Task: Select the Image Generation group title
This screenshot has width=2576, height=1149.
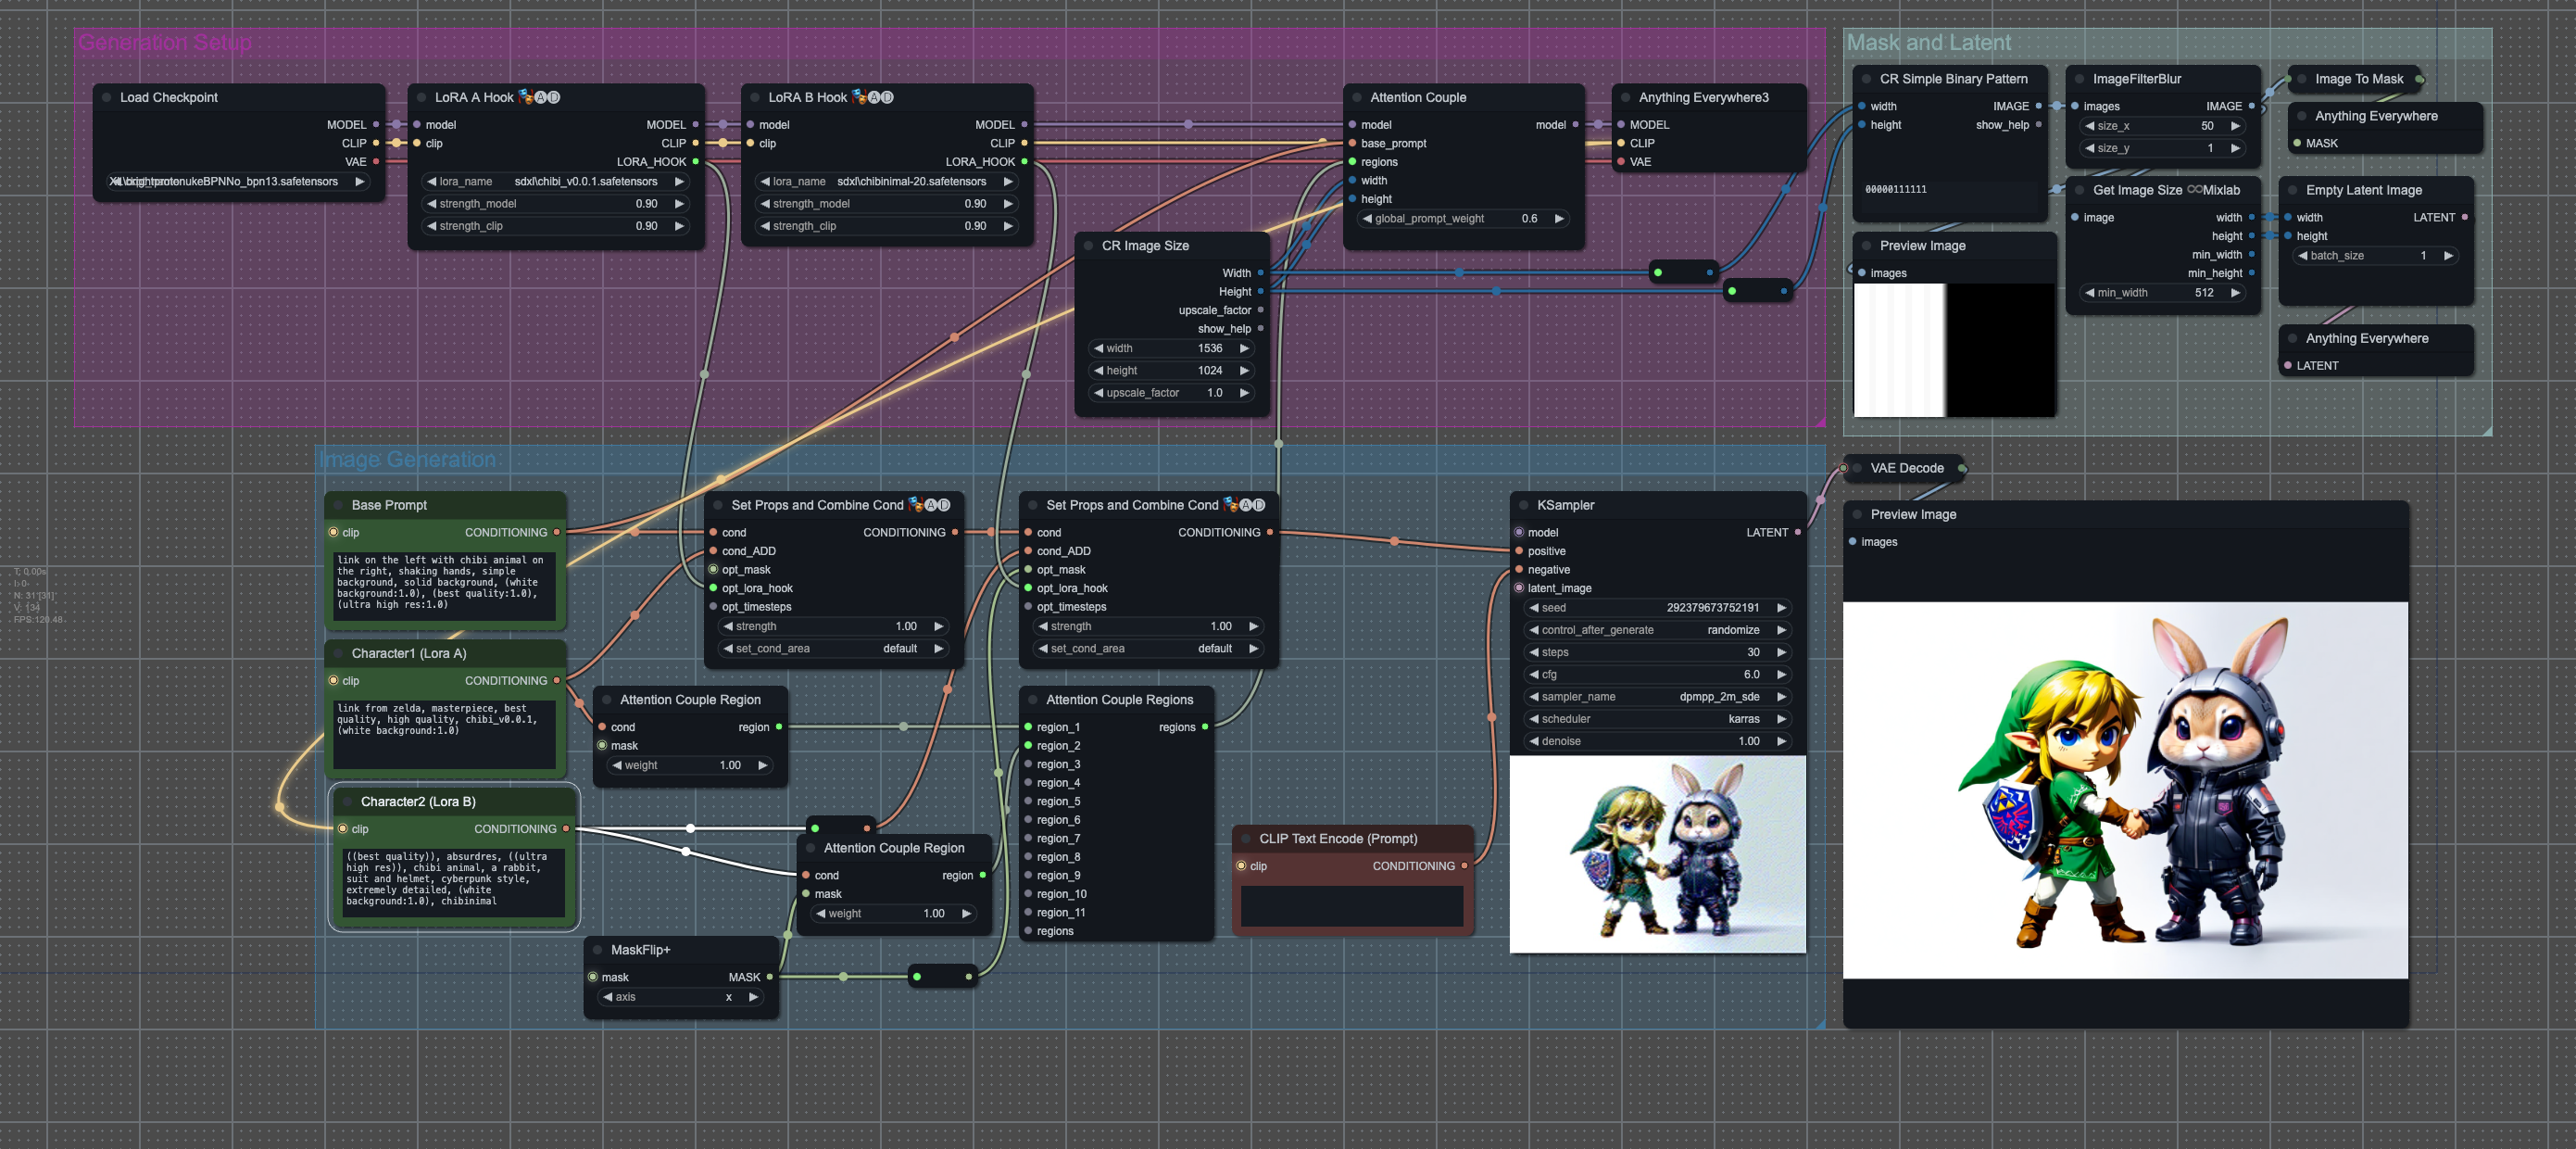Action: pos(407,460)
